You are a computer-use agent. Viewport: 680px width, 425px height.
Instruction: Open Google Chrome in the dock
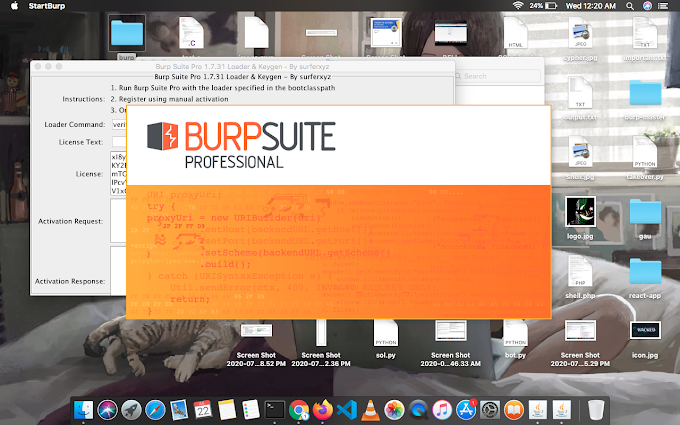tap(299, 410)
